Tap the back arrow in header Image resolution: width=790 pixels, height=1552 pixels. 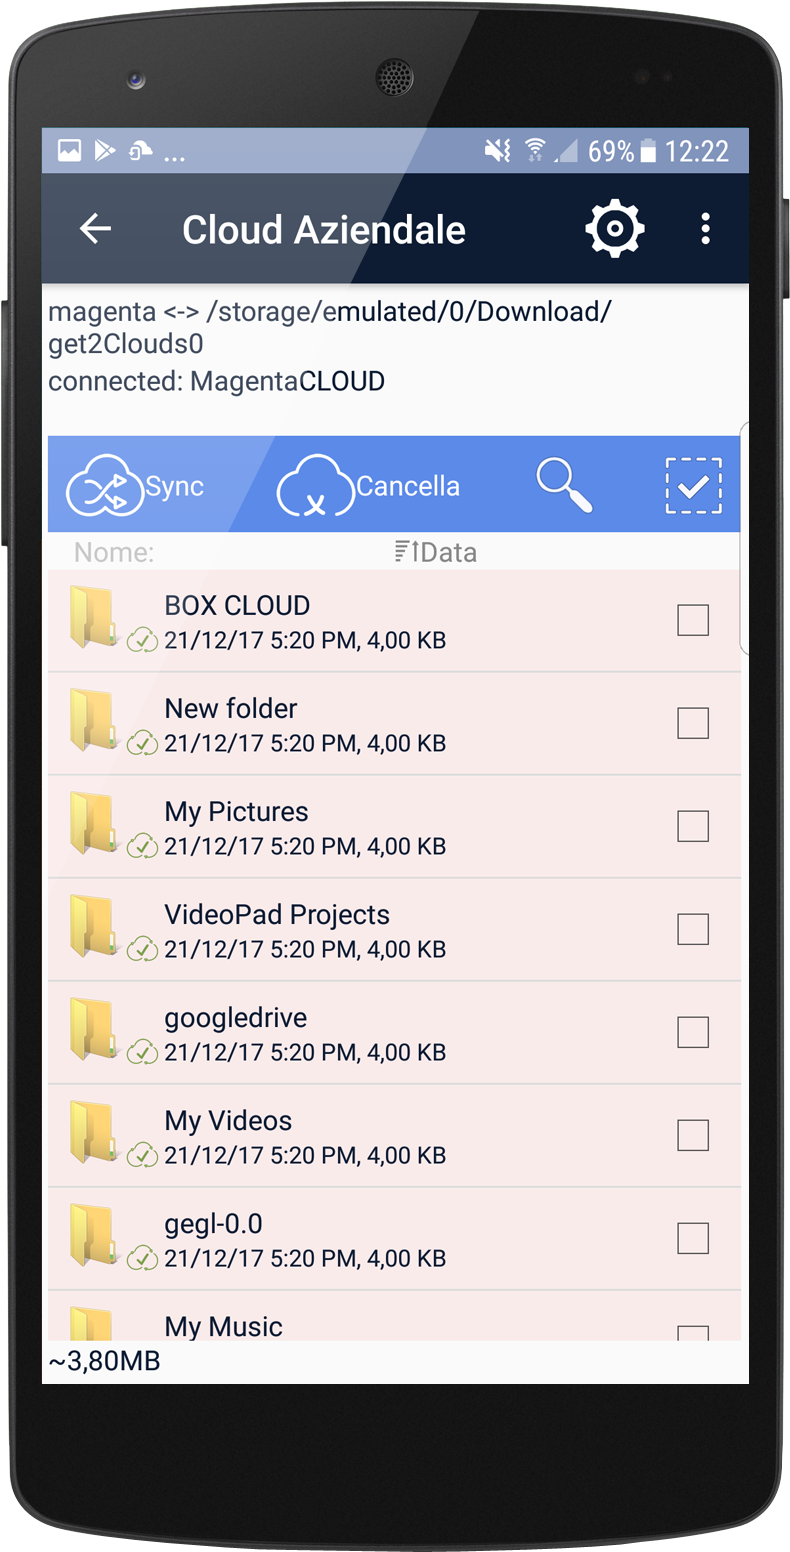(x=95, y=229)
